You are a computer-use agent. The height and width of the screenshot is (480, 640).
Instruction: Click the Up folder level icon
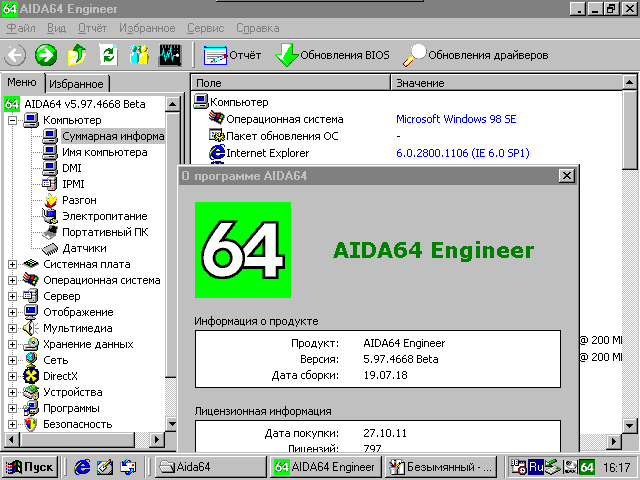(x=77, y=55)
